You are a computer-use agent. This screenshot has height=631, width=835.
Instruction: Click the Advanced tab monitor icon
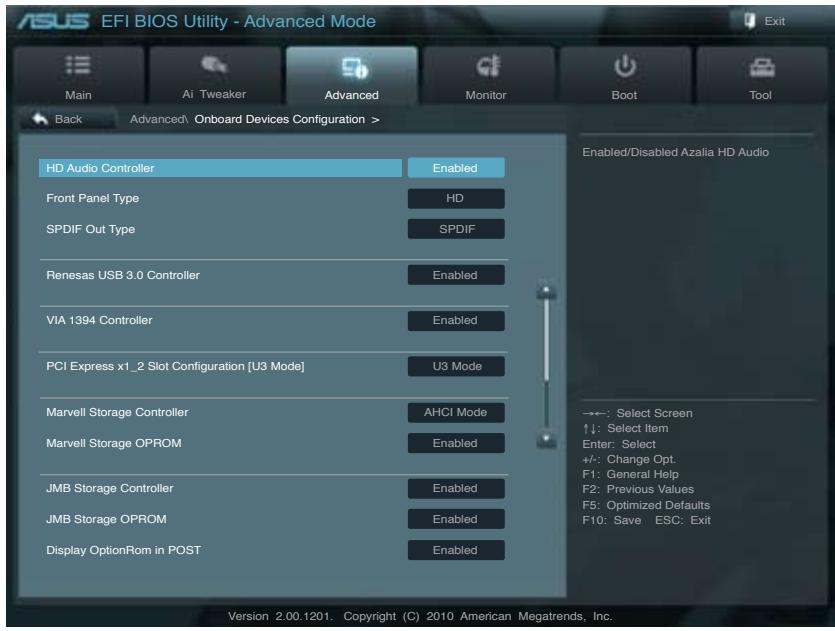click(x=354, y=67)
